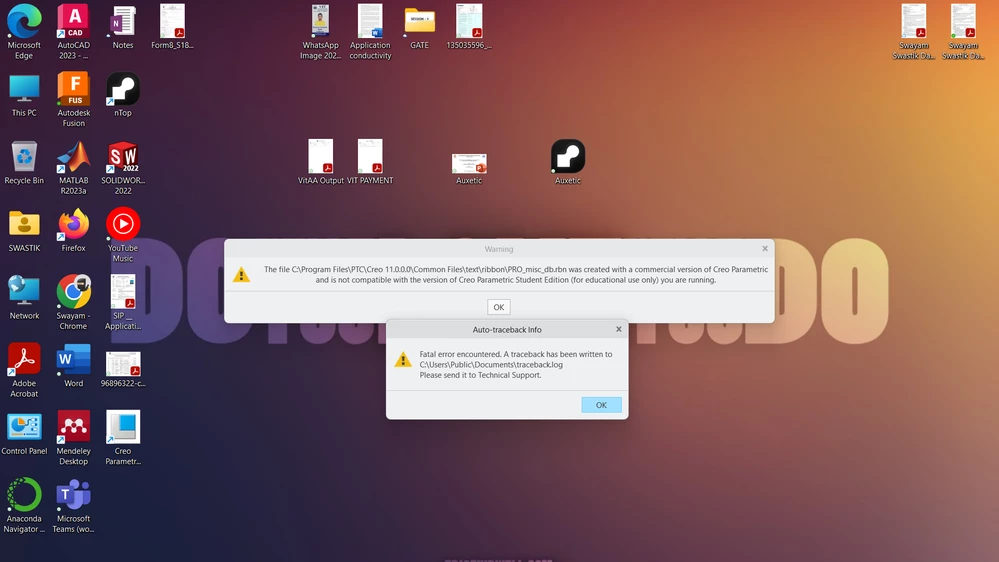Select the SIP Application PDF file
This screenshot has width=999, height=562.
[x=123, y=302]
